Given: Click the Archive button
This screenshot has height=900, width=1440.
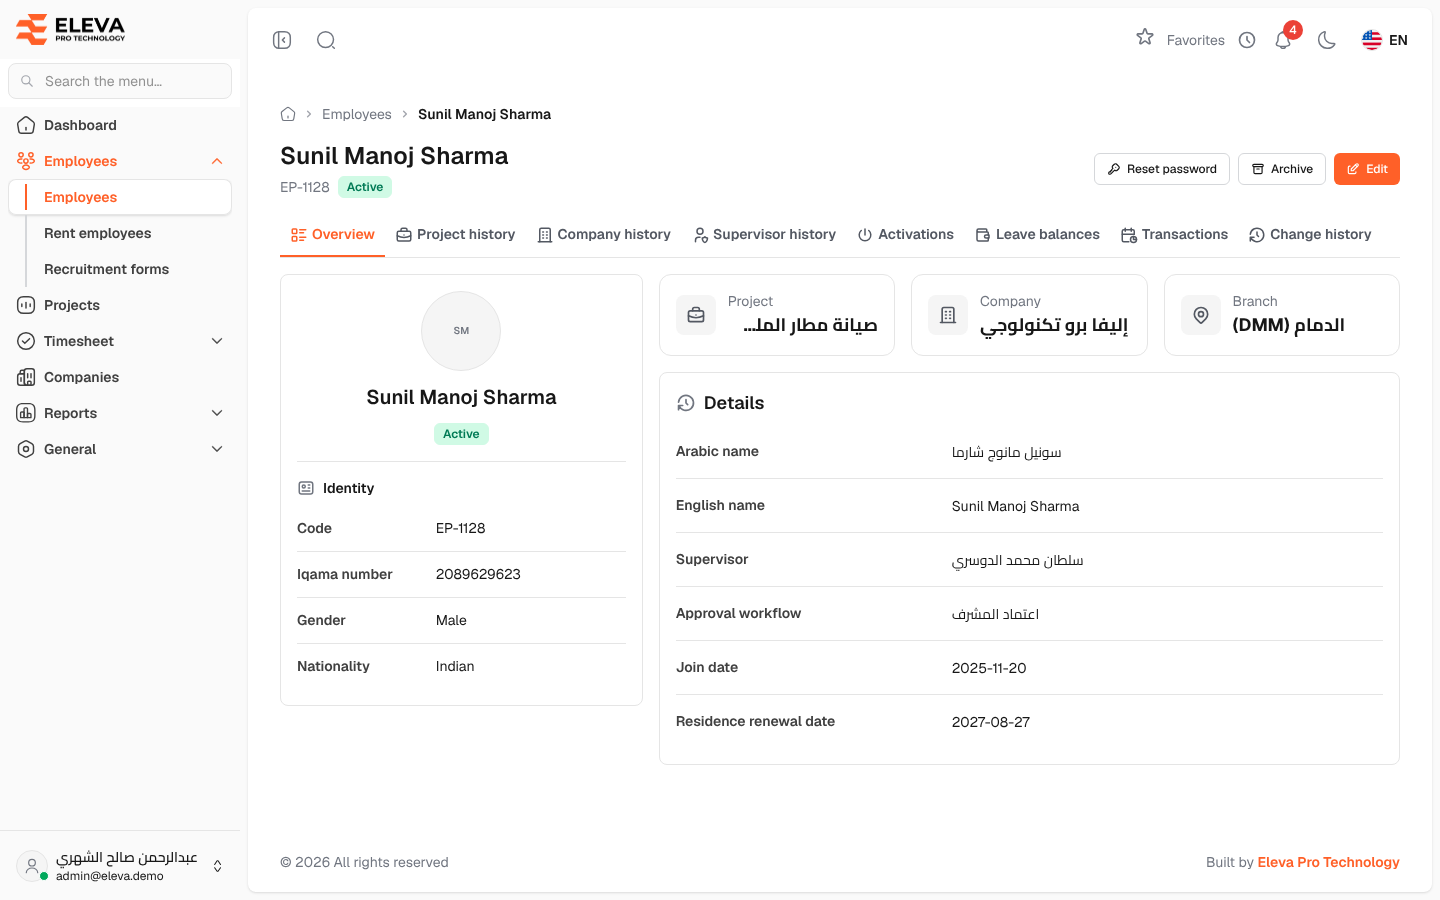Looking at the screenshot, I should point(1282,169).
